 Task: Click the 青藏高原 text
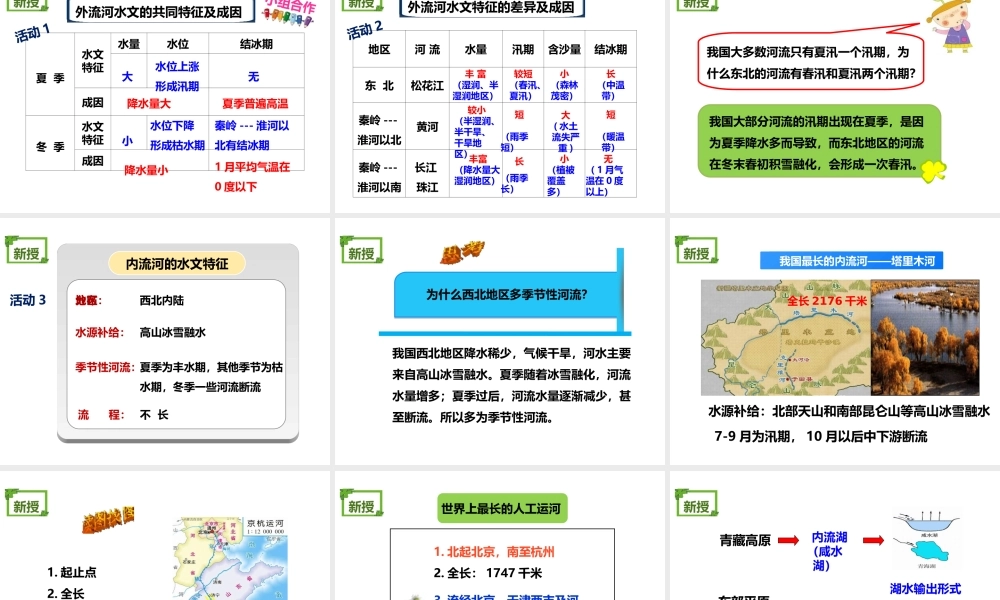(745, 541)
